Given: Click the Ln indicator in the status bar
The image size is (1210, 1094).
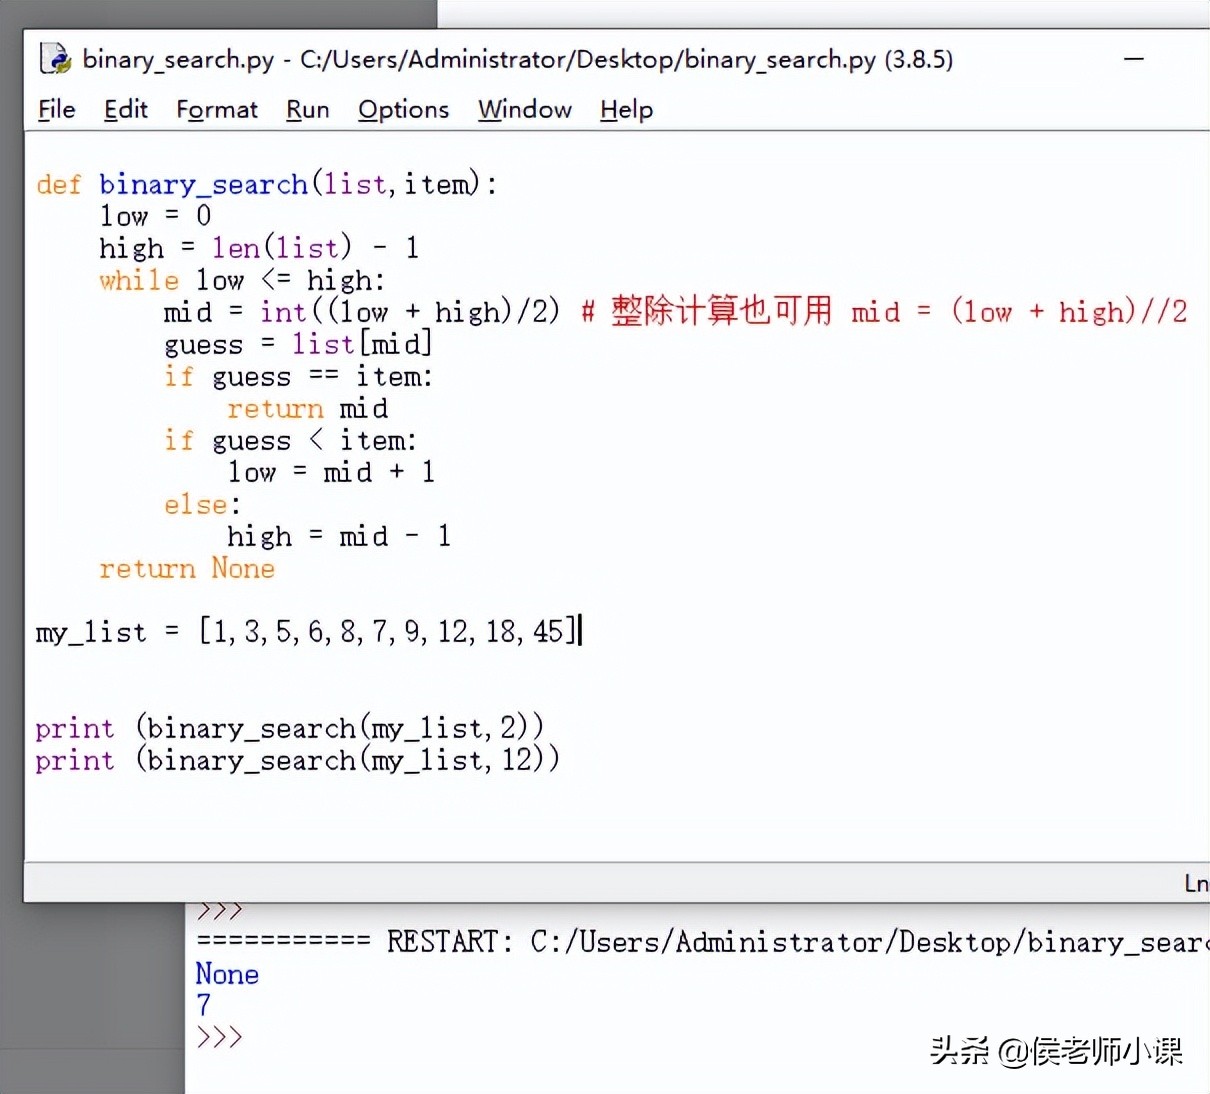Looking at the screenshot, I should coord(1195,883).
